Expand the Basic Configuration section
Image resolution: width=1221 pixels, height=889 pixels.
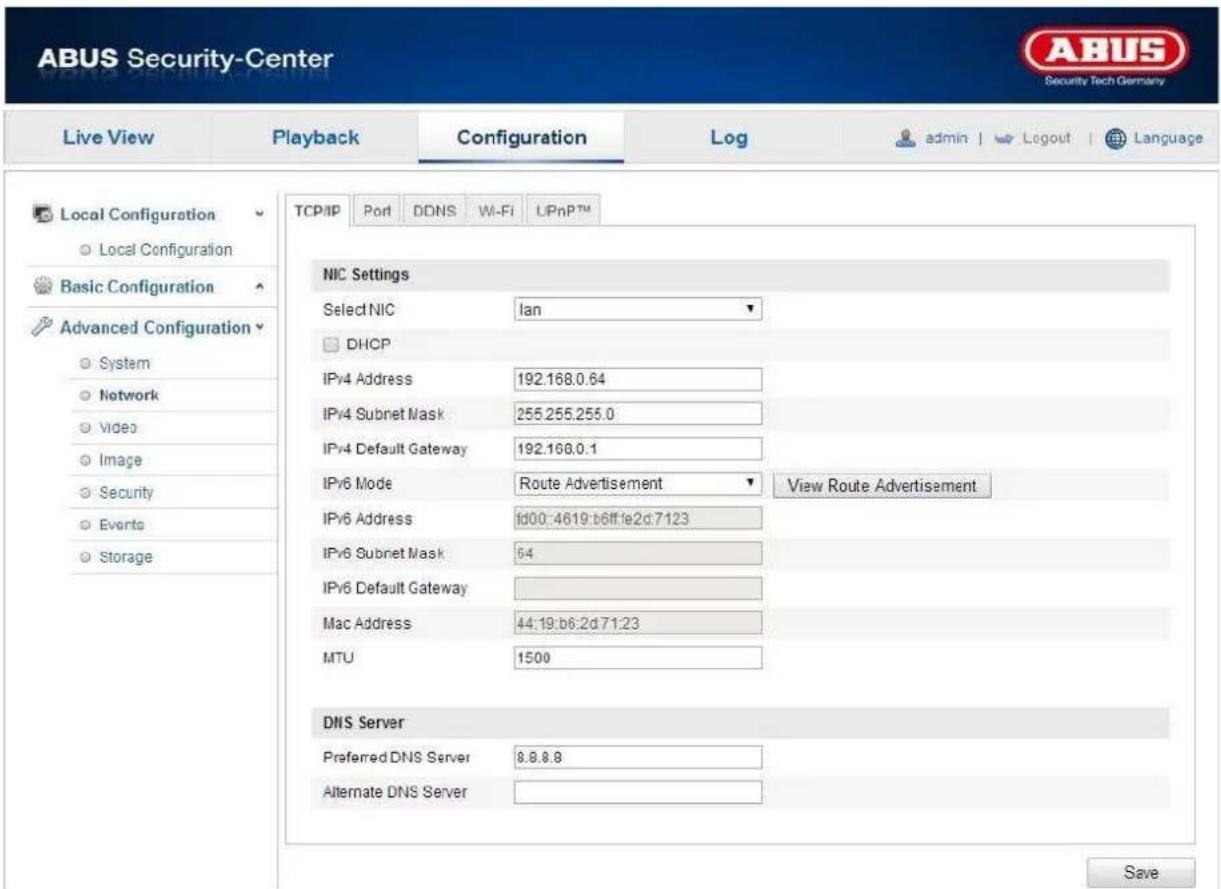260,287
